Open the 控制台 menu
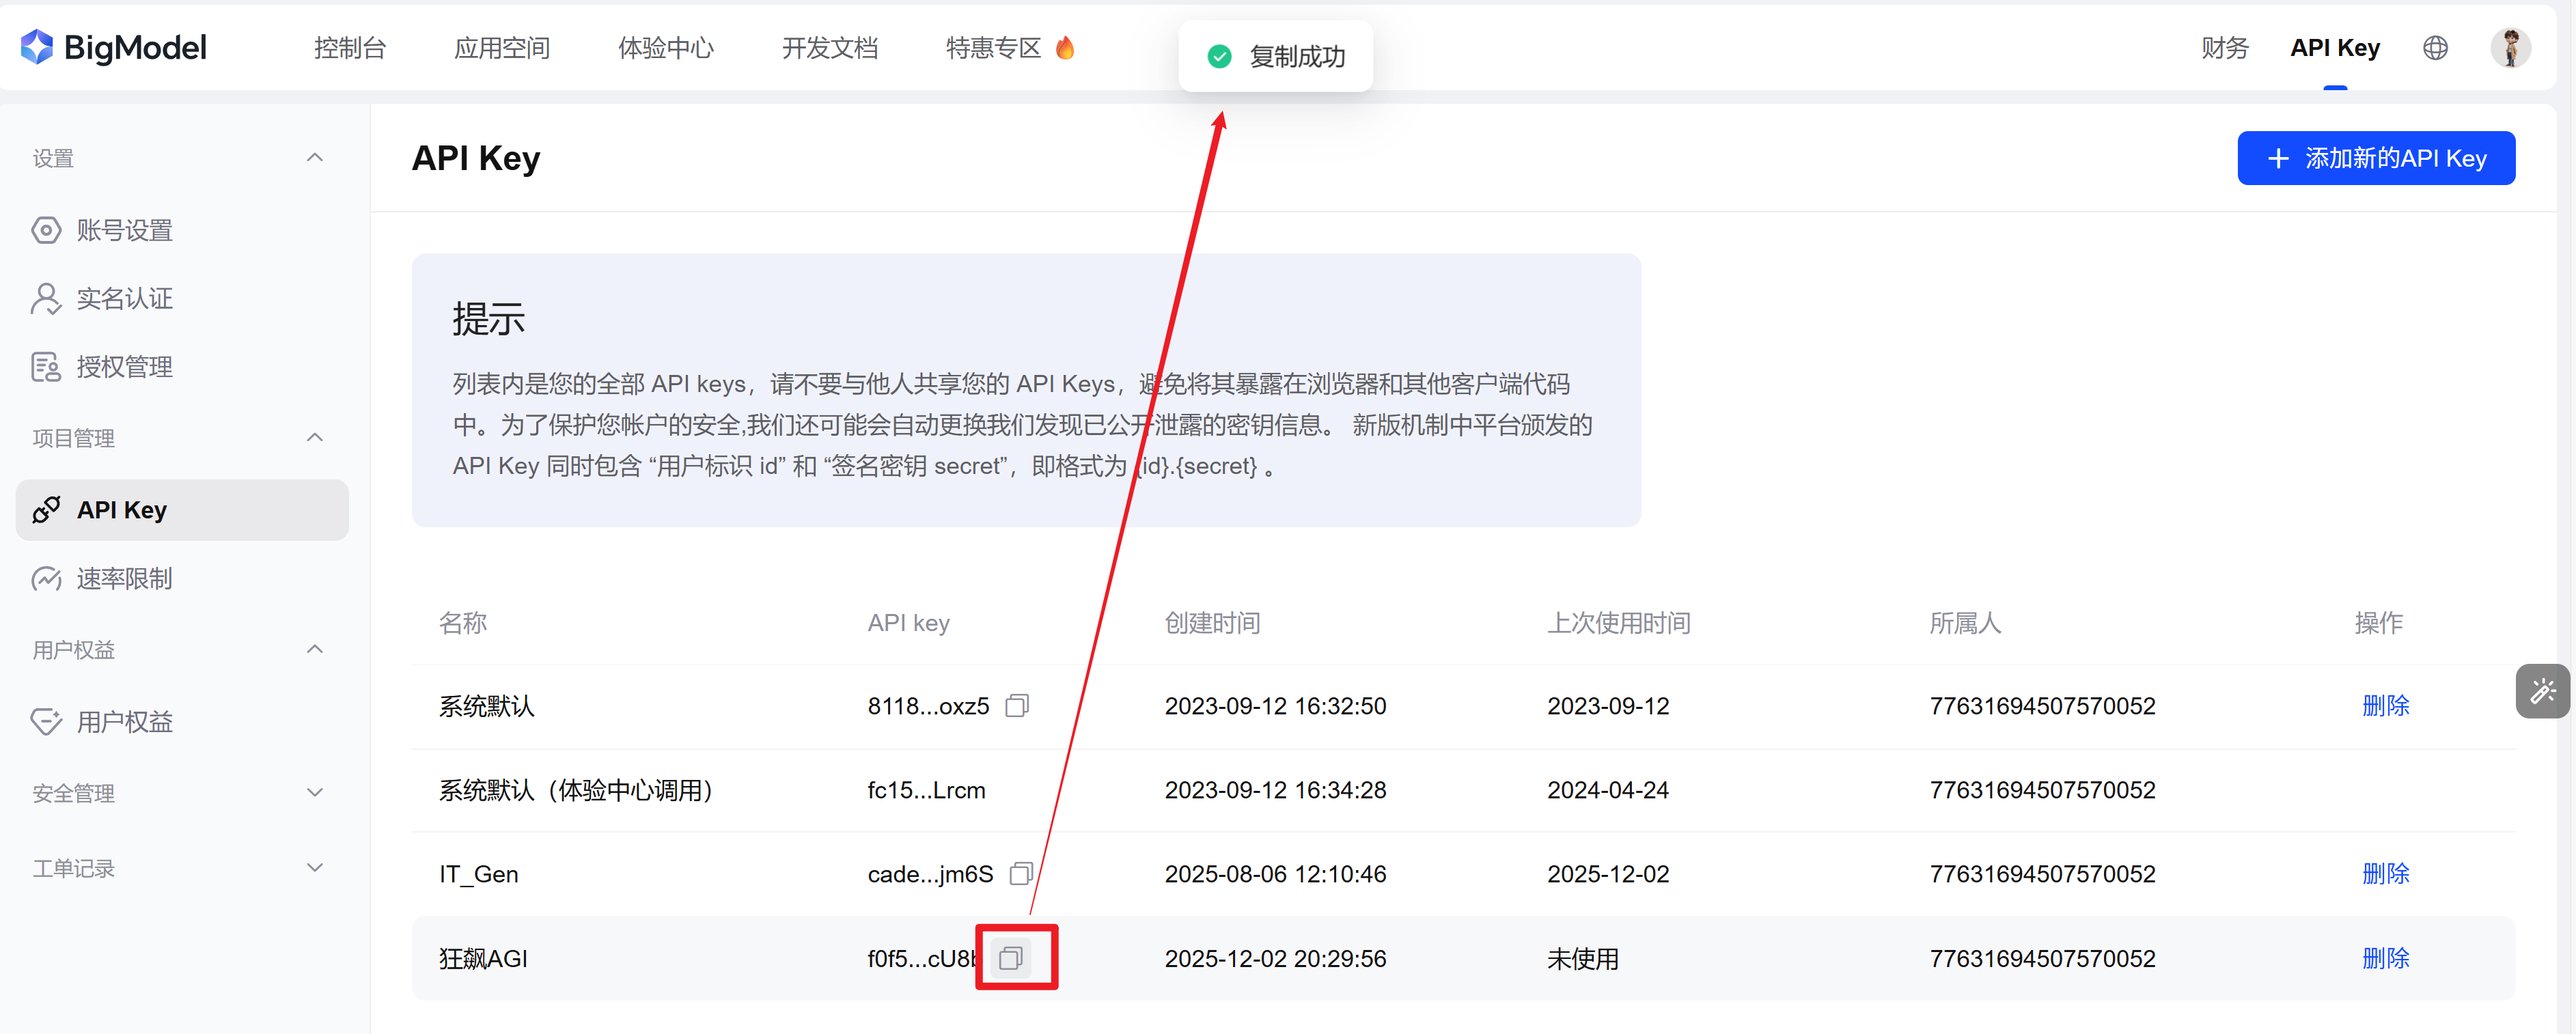 click(x=349, y=48)
